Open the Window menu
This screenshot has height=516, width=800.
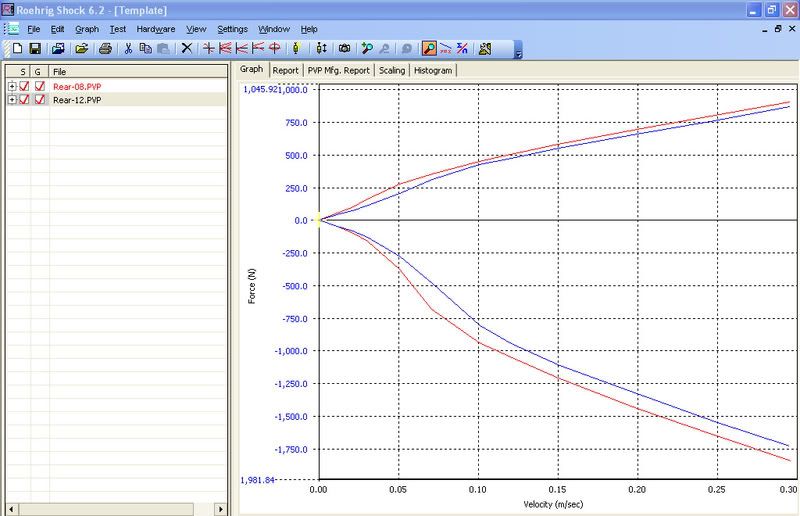pyautogui.click(x=274, y=29)
